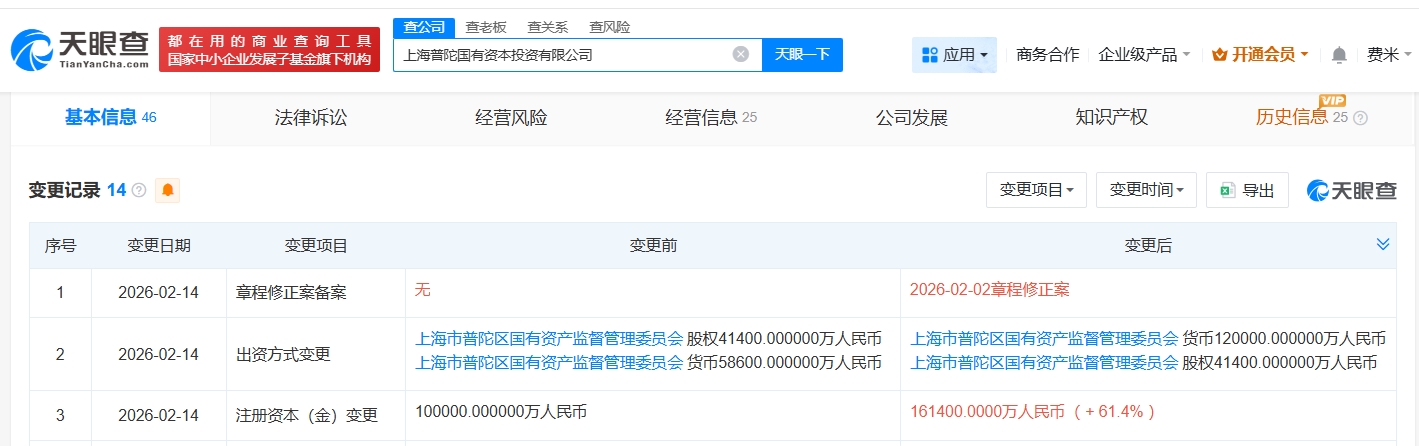This screenshot has height=446, width=1419.
Task: Click the date 2026-02-14 in row 3
Action: click(159, 415)
